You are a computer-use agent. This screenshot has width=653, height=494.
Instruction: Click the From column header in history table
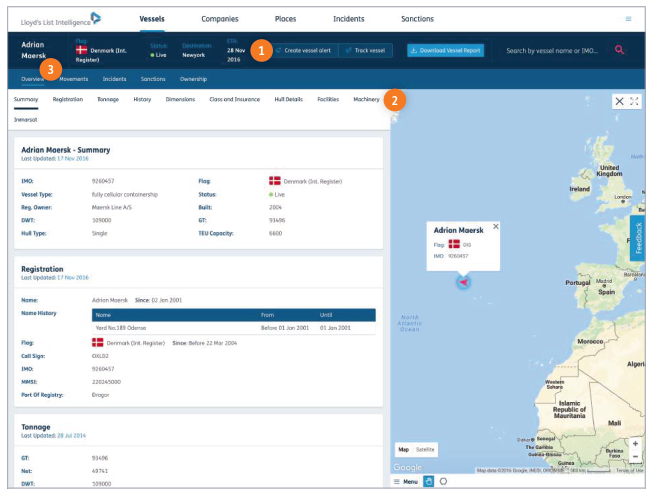tap(267, 315)
